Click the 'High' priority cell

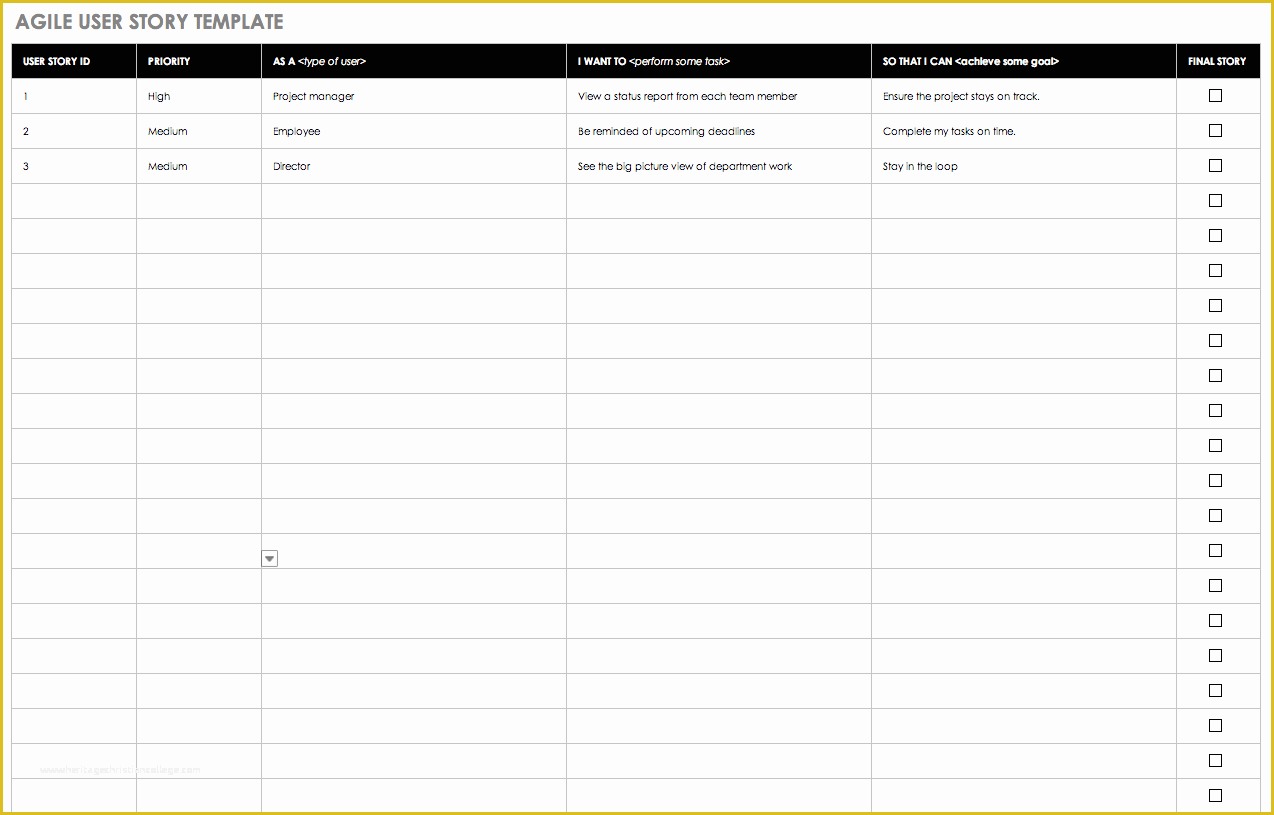(x=199, y=96)
